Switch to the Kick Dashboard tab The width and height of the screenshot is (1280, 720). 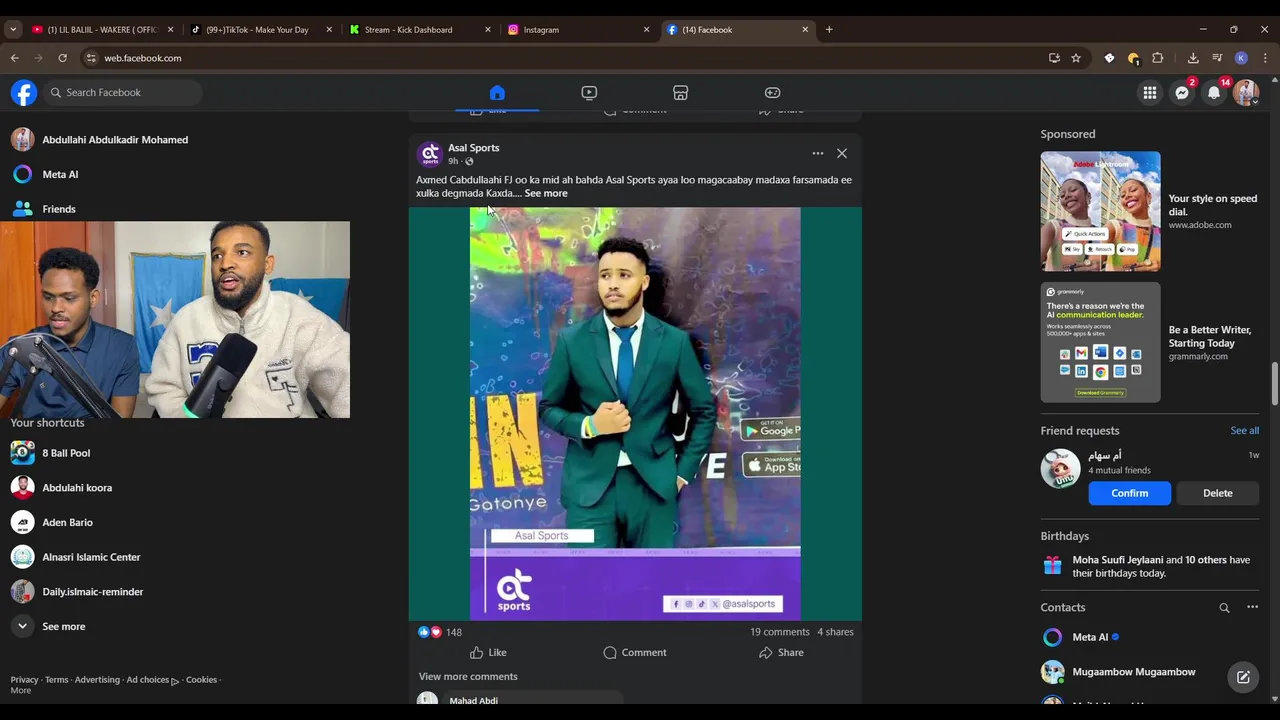(420, 30)
